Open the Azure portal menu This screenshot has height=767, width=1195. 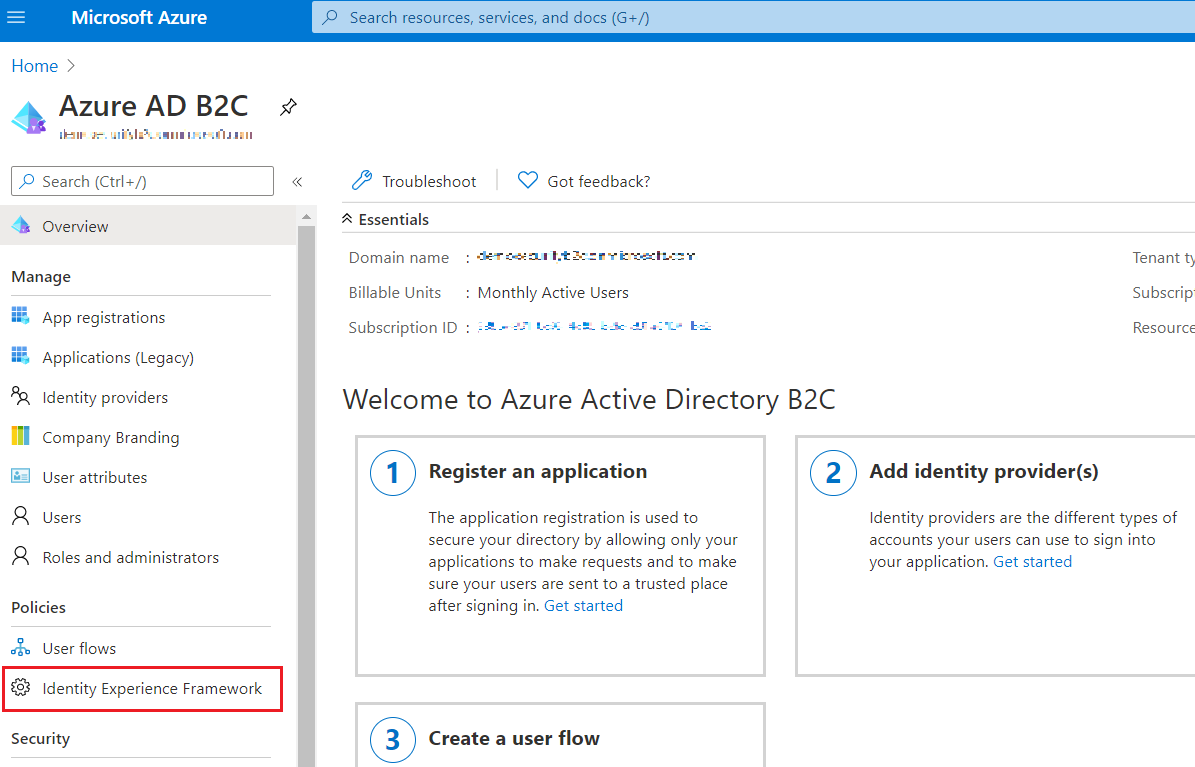tap(16, 16)
